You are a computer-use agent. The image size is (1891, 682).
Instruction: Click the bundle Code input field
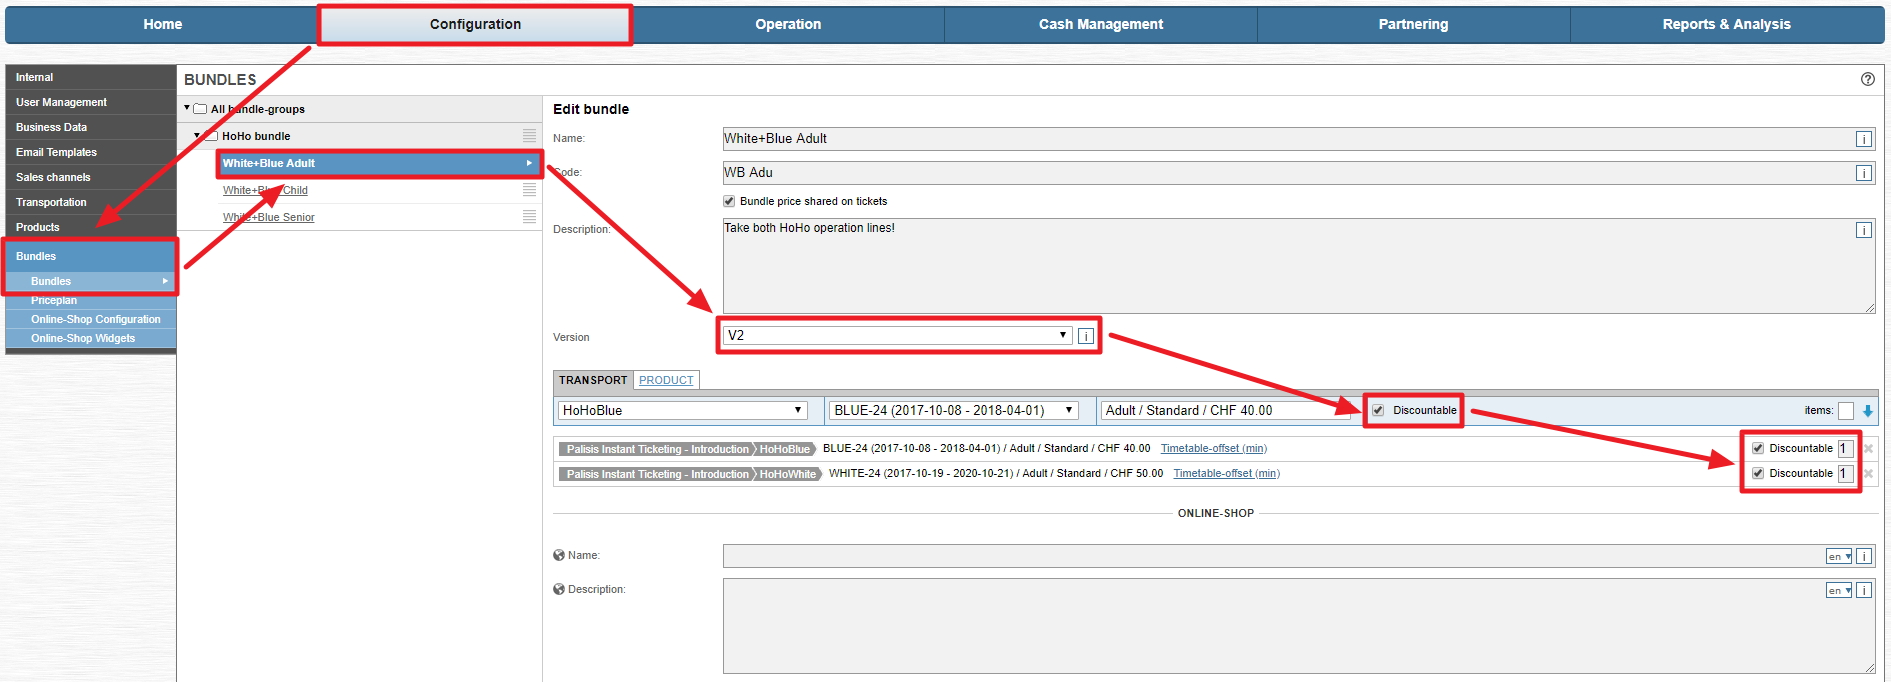[x=1299, y=173]
